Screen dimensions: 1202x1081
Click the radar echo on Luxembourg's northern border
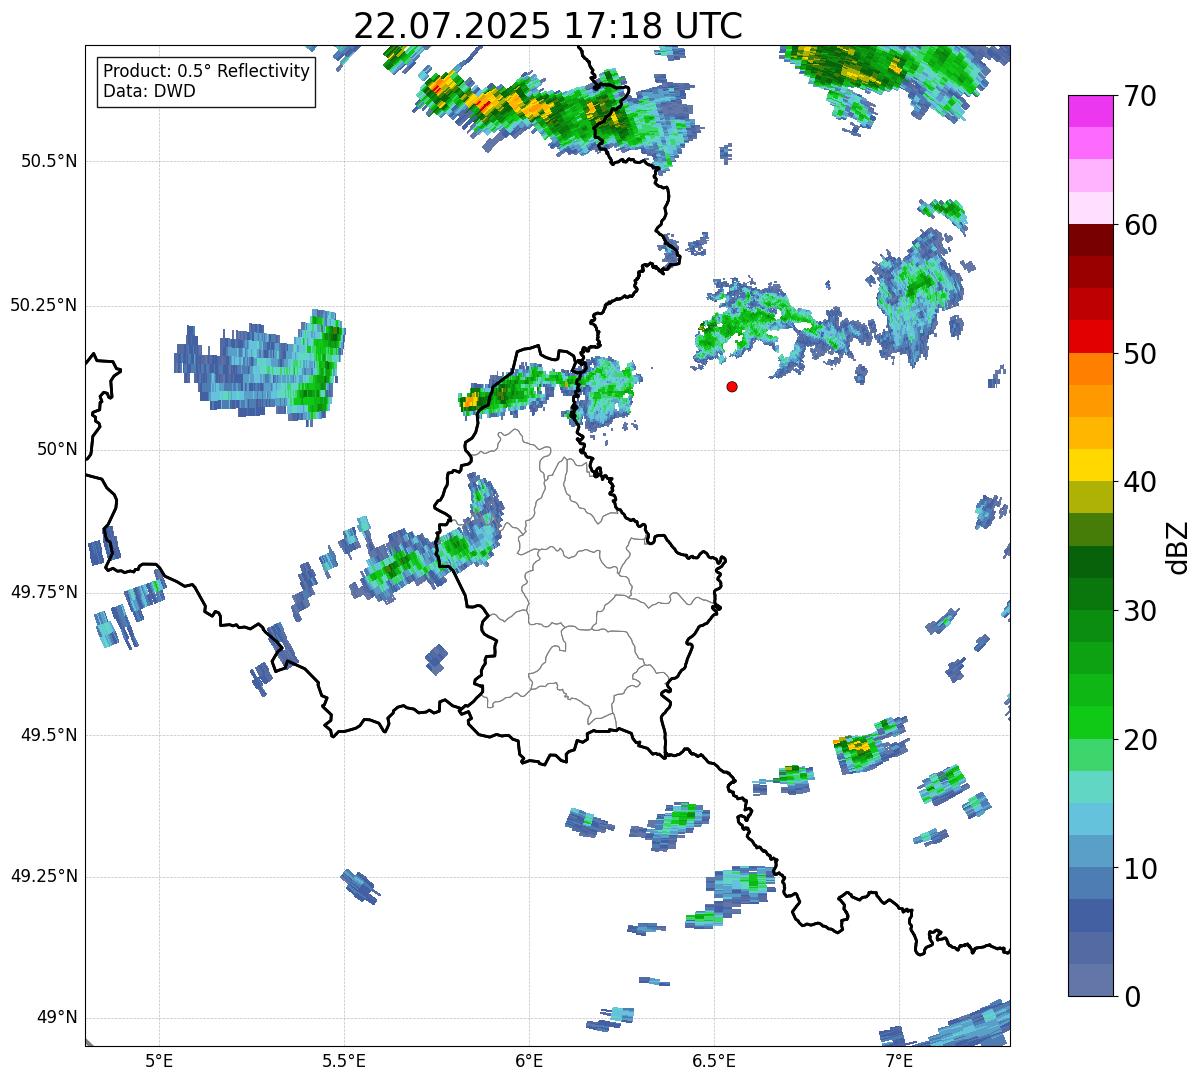[550, 392]
